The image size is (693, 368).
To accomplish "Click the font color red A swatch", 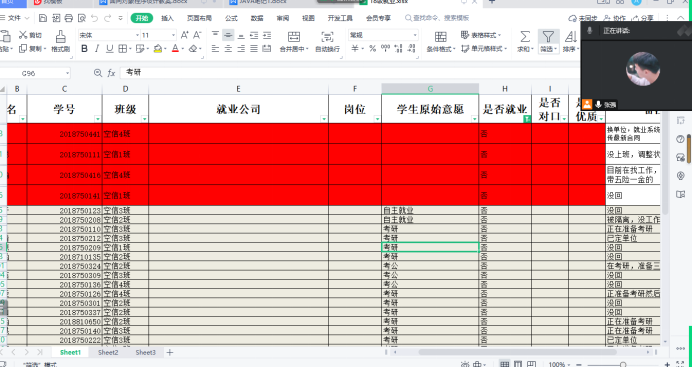I will coord(175,49).
